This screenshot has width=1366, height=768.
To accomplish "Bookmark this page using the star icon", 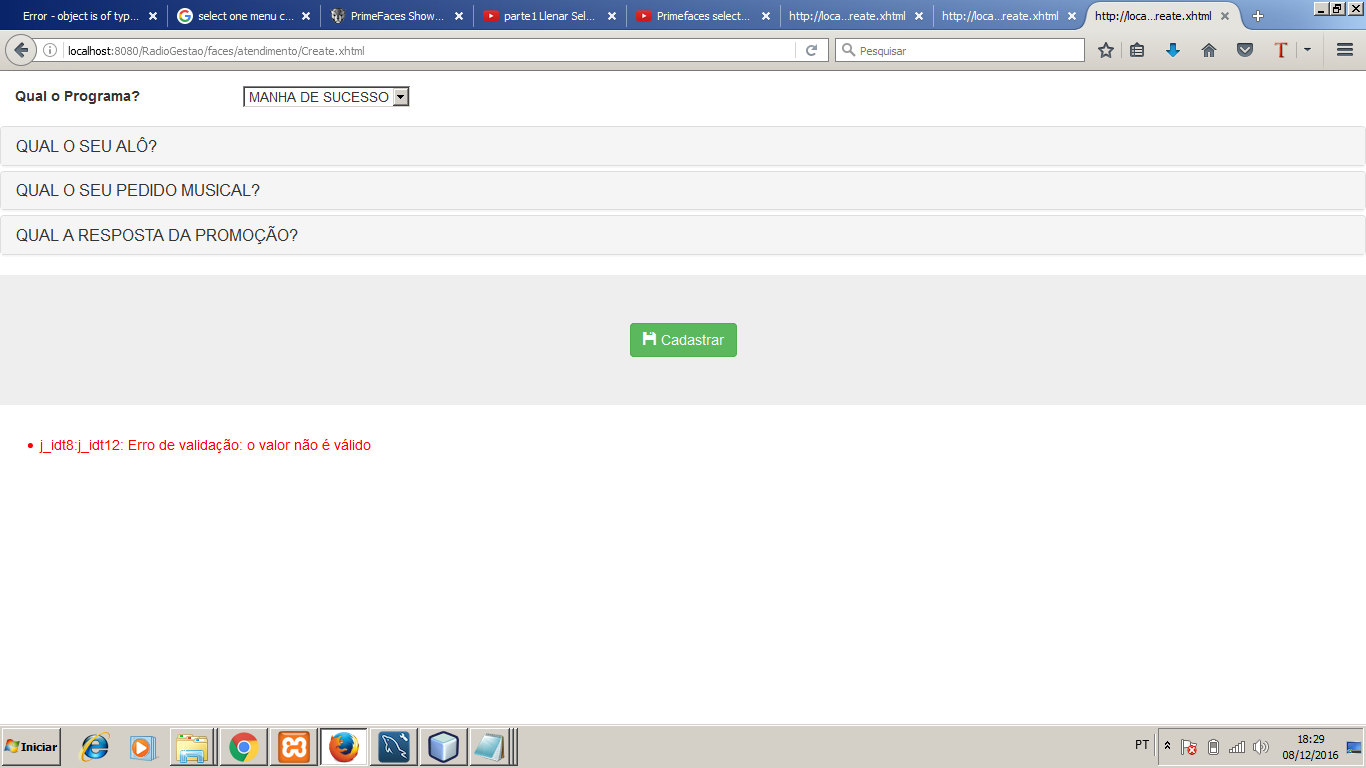I will click(x=1105, y=49).
